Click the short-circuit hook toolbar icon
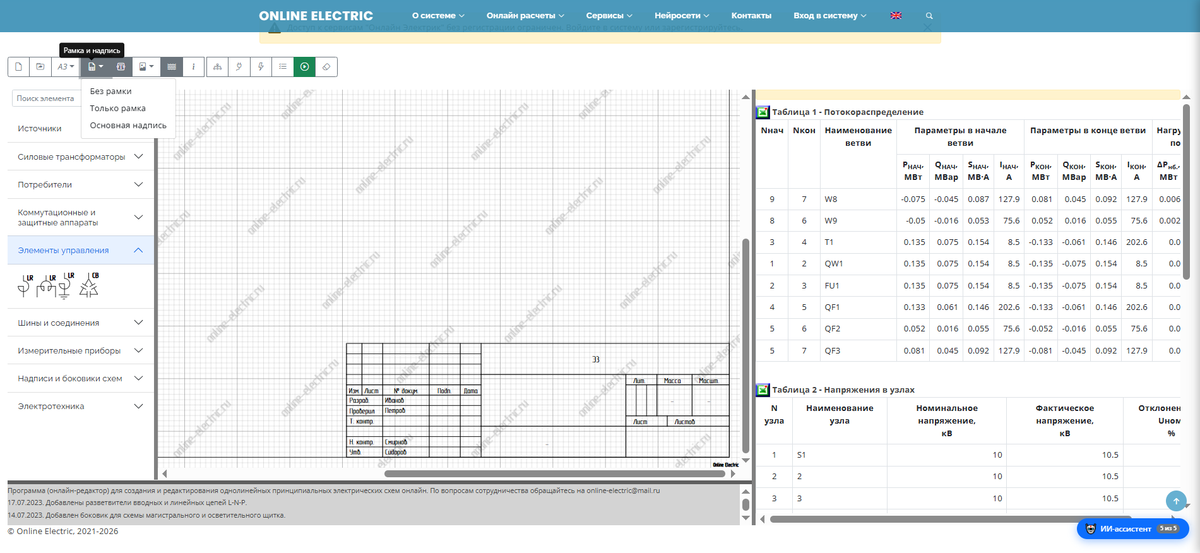 (x=239, y=67)
